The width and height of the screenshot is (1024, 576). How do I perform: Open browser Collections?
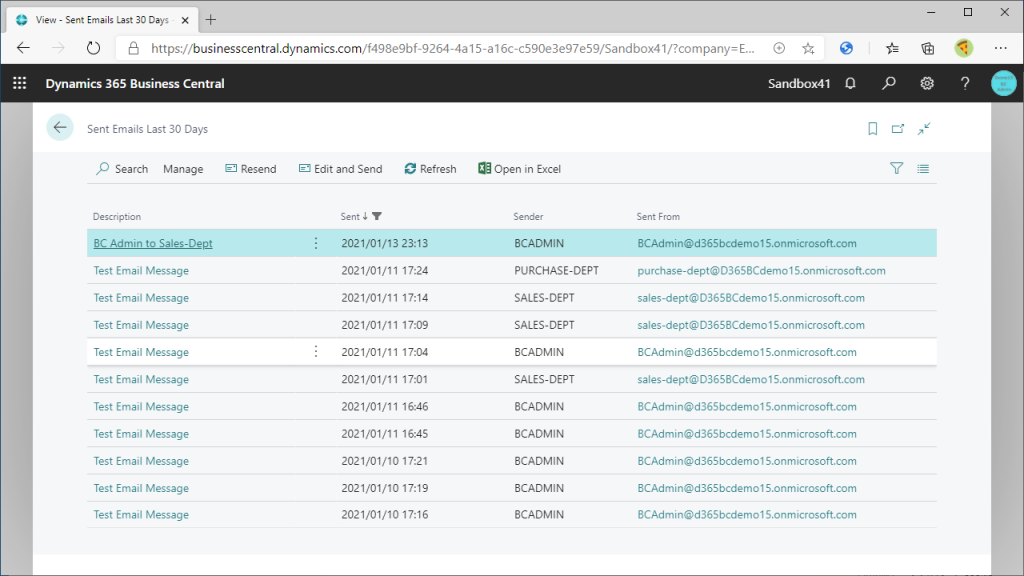927,48
